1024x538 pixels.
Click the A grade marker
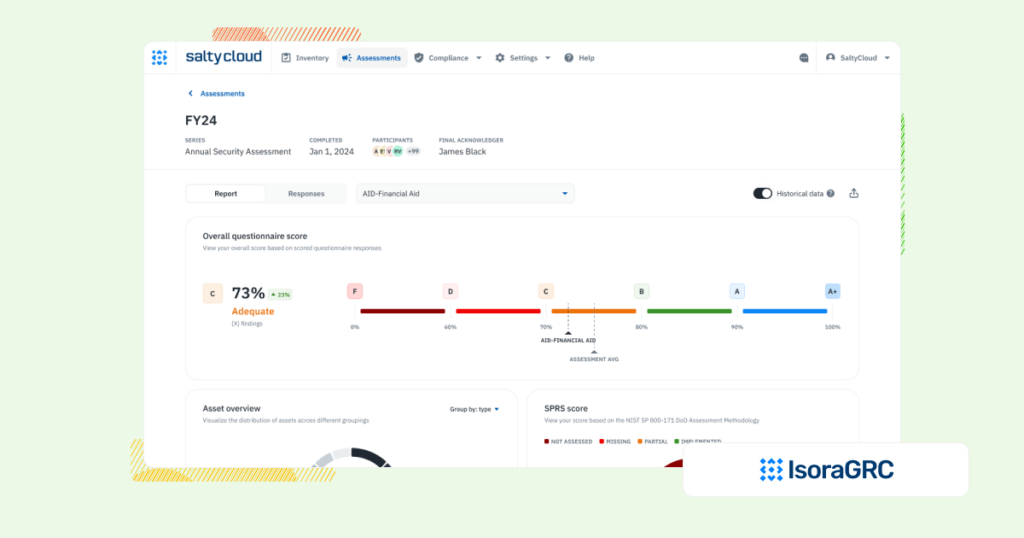(737, 291)
